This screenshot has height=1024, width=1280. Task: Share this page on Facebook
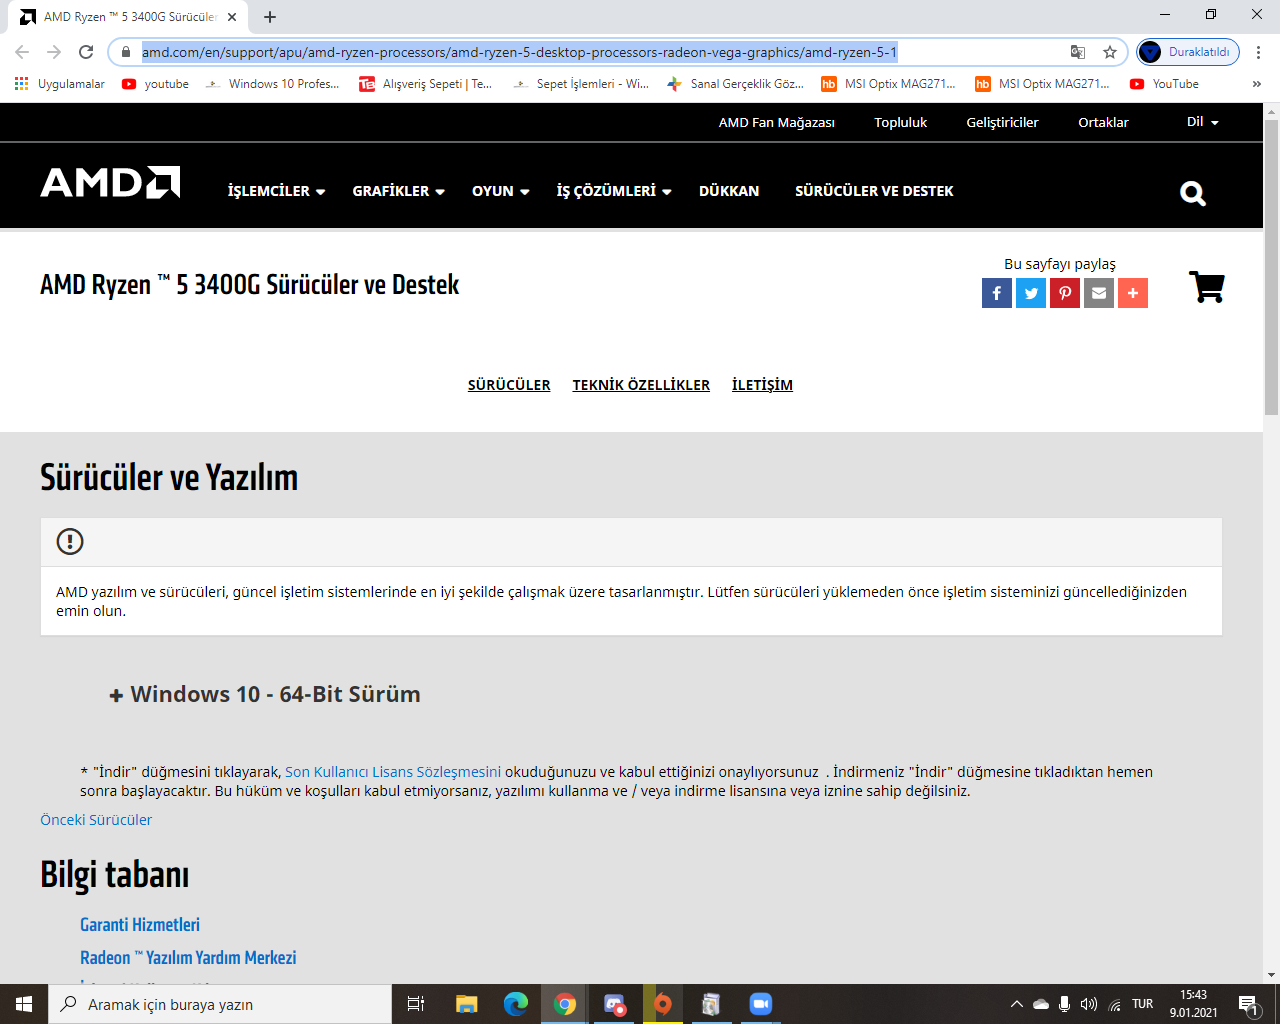pos(997,293)
